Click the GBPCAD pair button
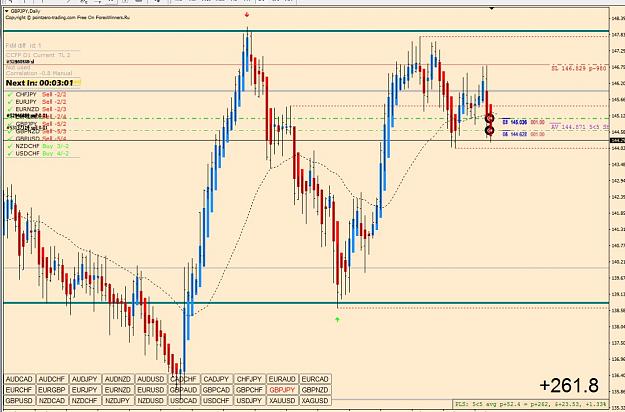Image resolution: width=625 pixels, height=412 pixels. click(x=216, y=390)
